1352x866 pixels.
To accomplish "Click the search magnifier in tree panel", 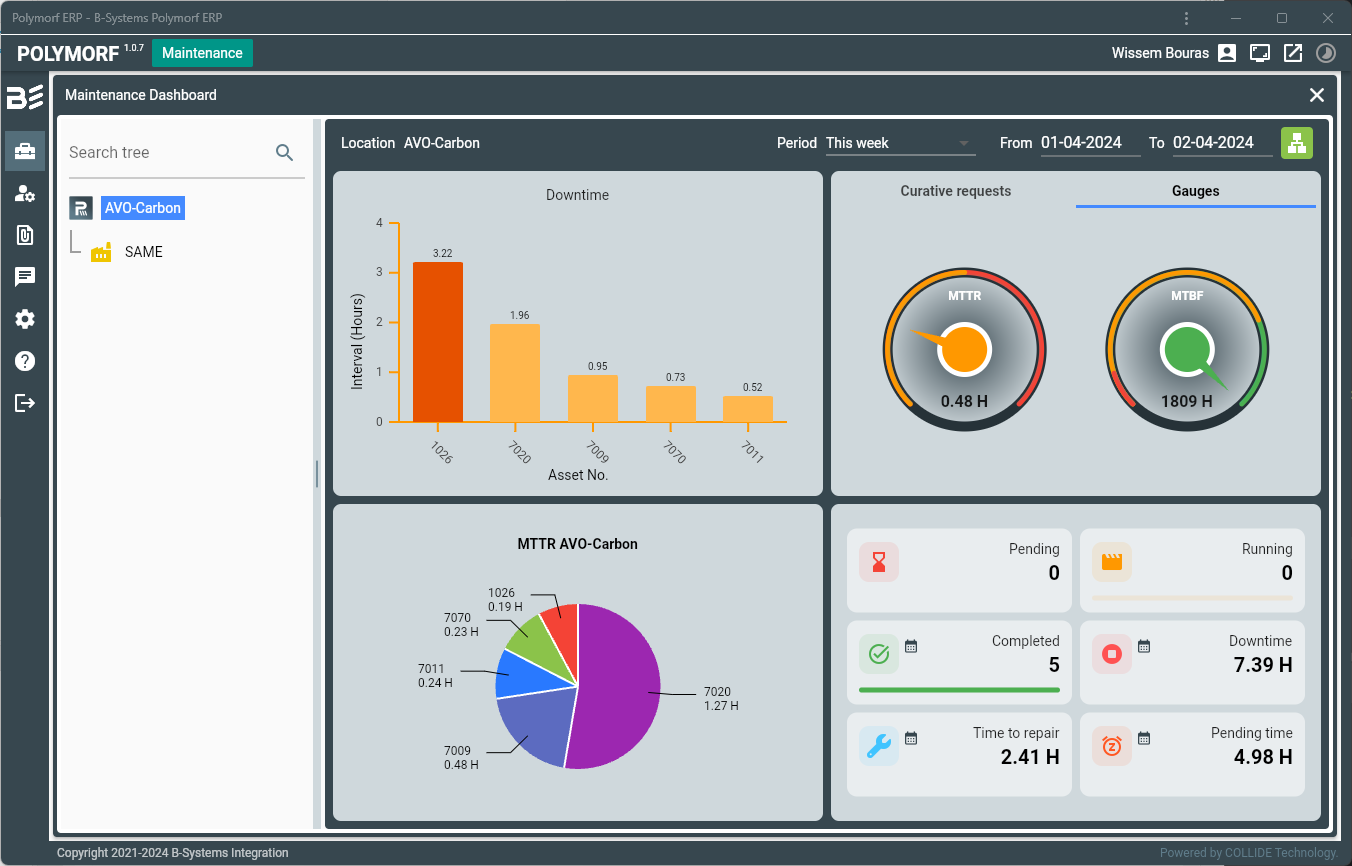I will [285, 152].
